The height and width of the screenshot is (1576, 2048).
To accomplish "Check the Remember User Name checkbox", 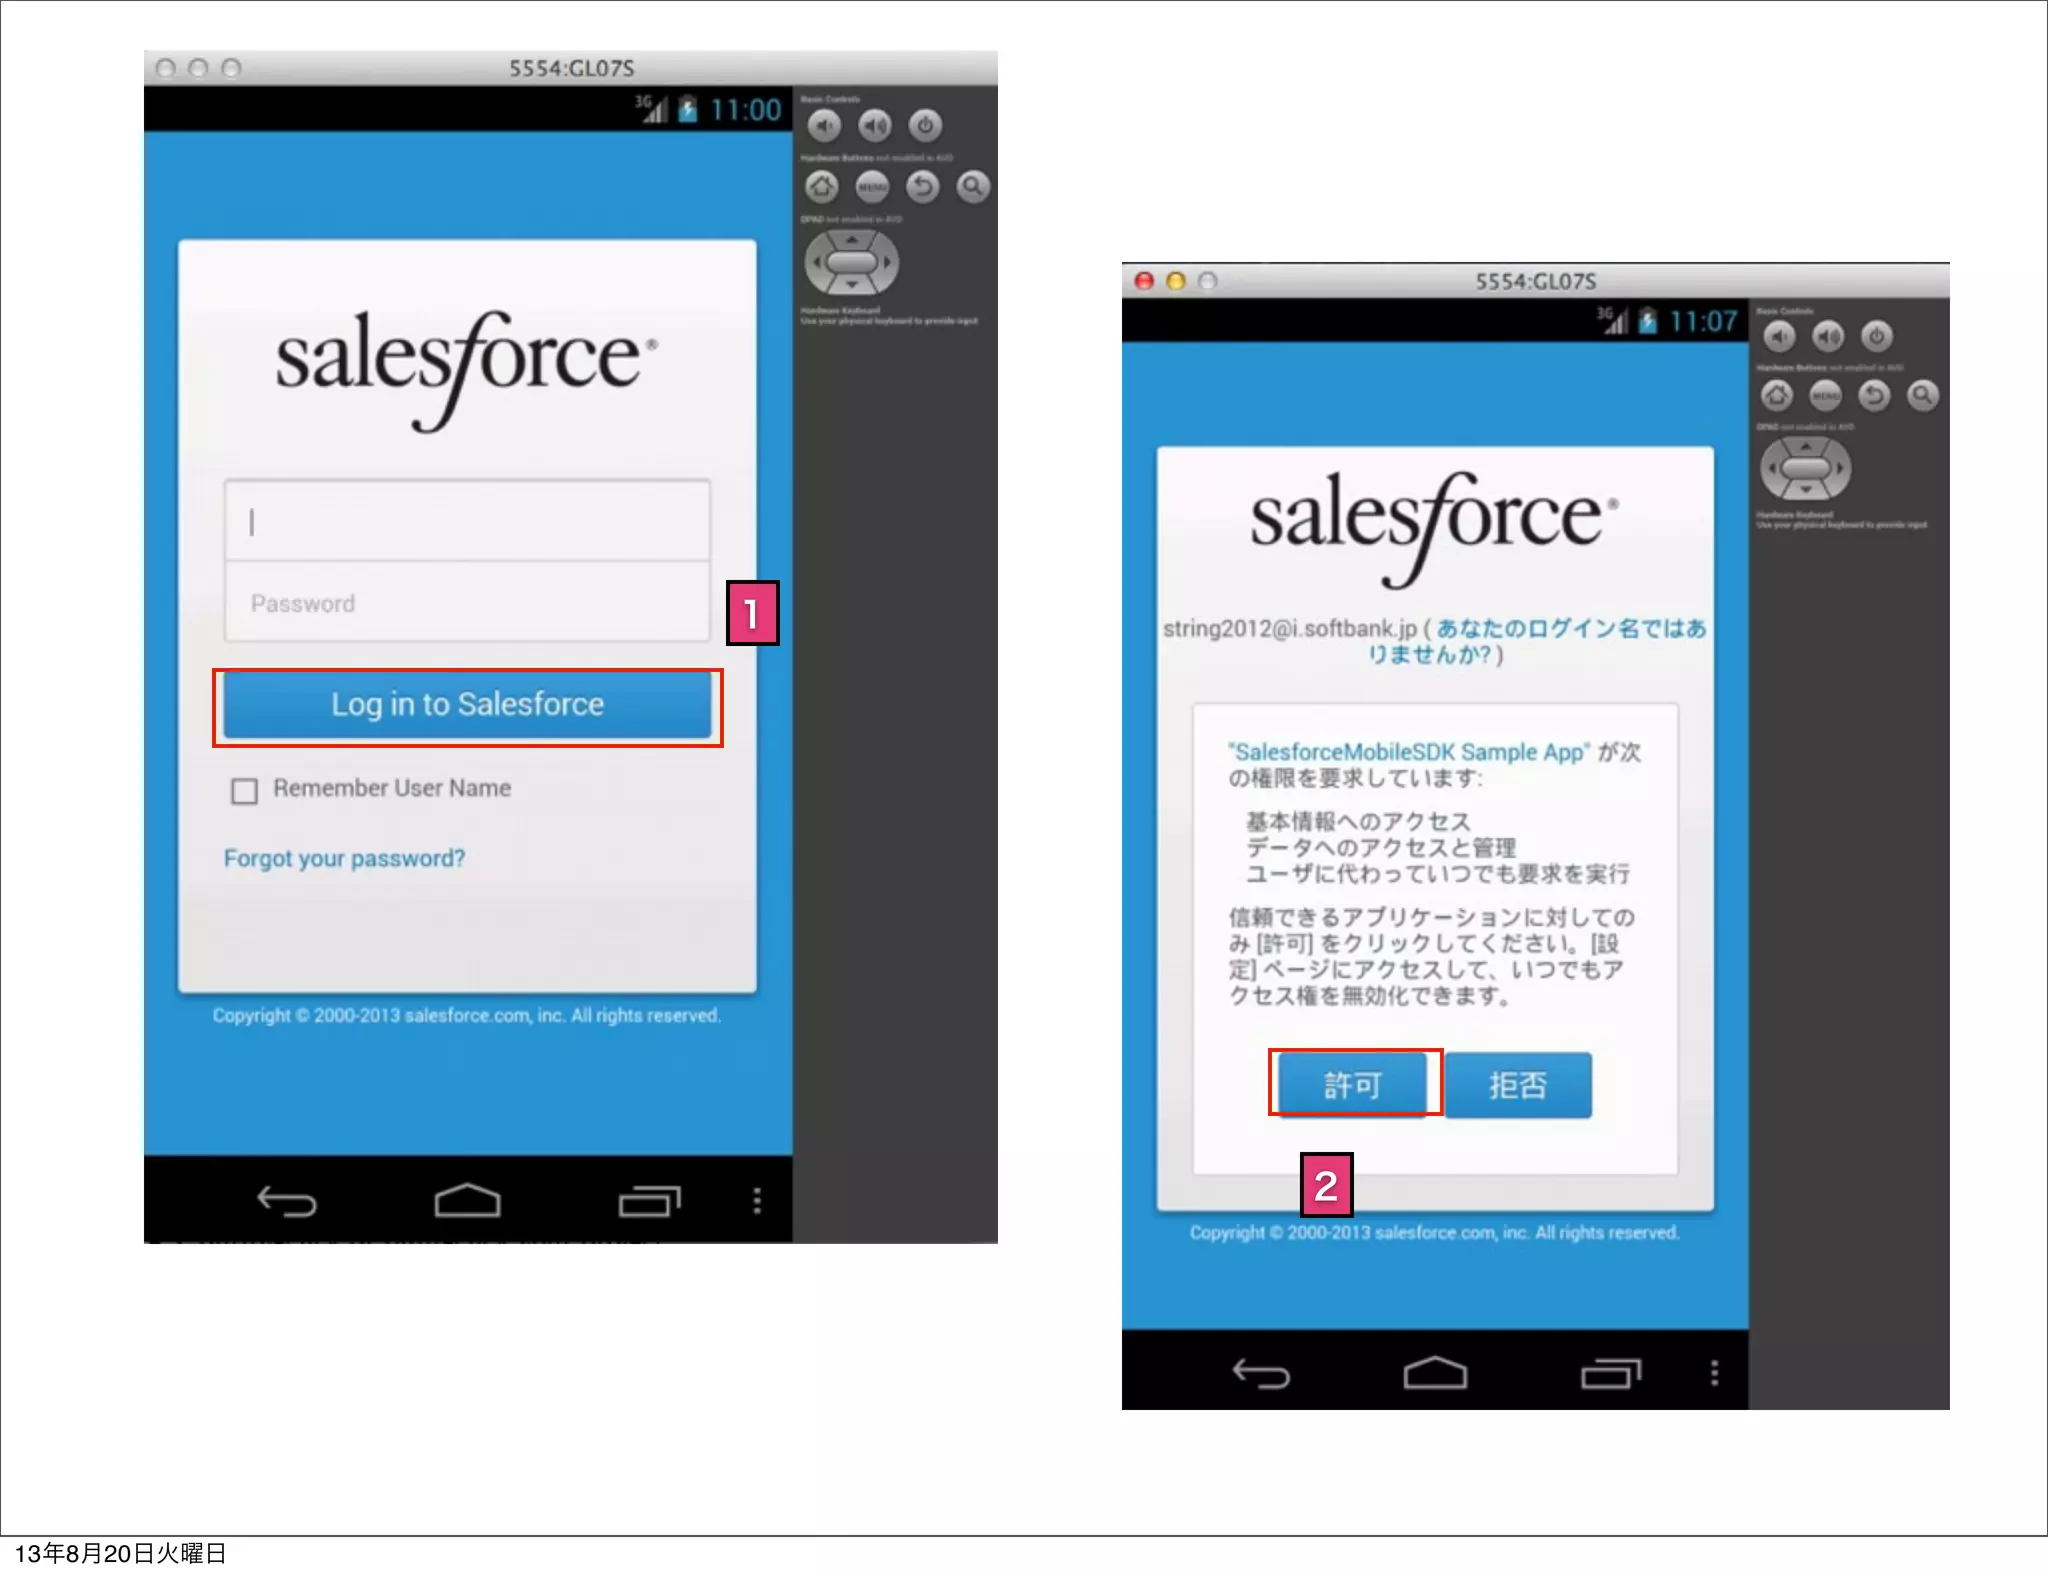I will [x=244, y=791].
